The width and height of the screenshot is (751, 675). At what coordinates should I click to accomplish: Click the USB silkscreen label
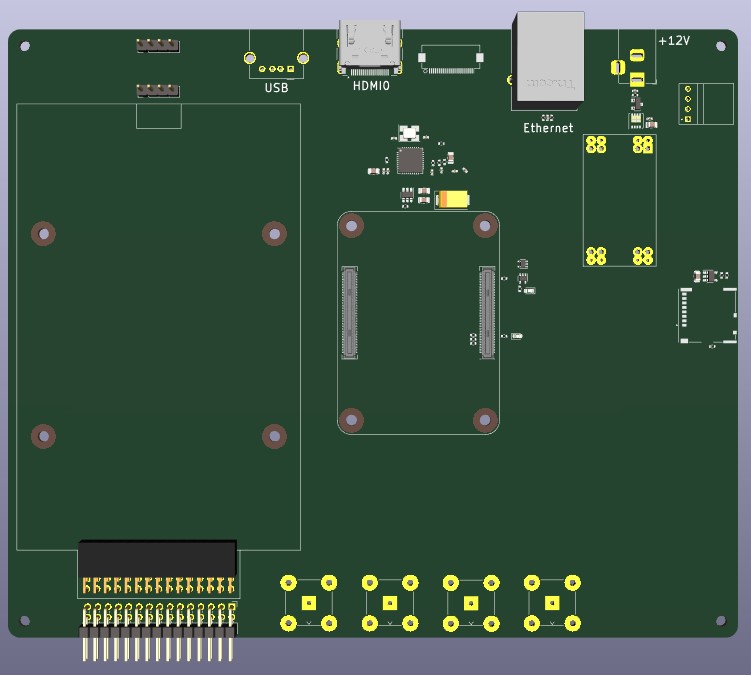[x=276, y=88]
